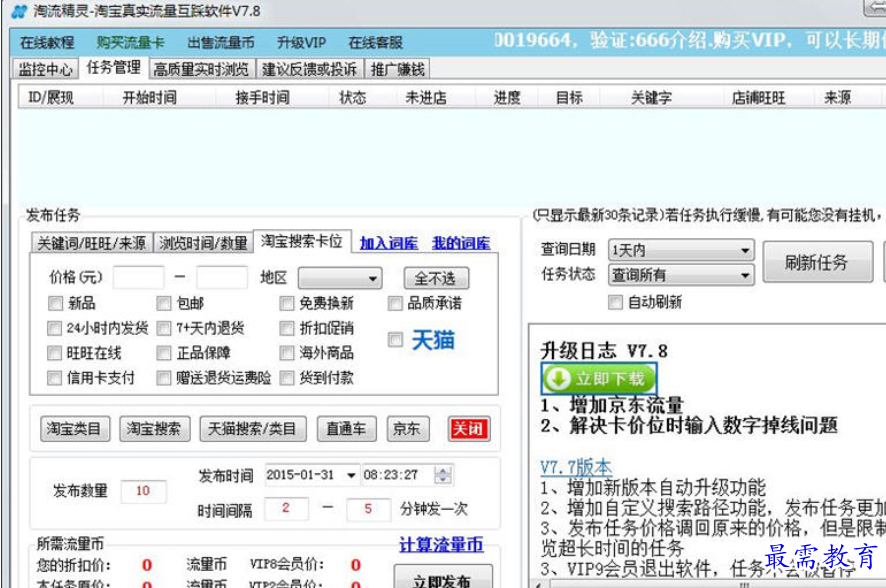Click the time spinner arrows
Image resolution: width=886 pixels, height=588 pixels.
point(443,475)
